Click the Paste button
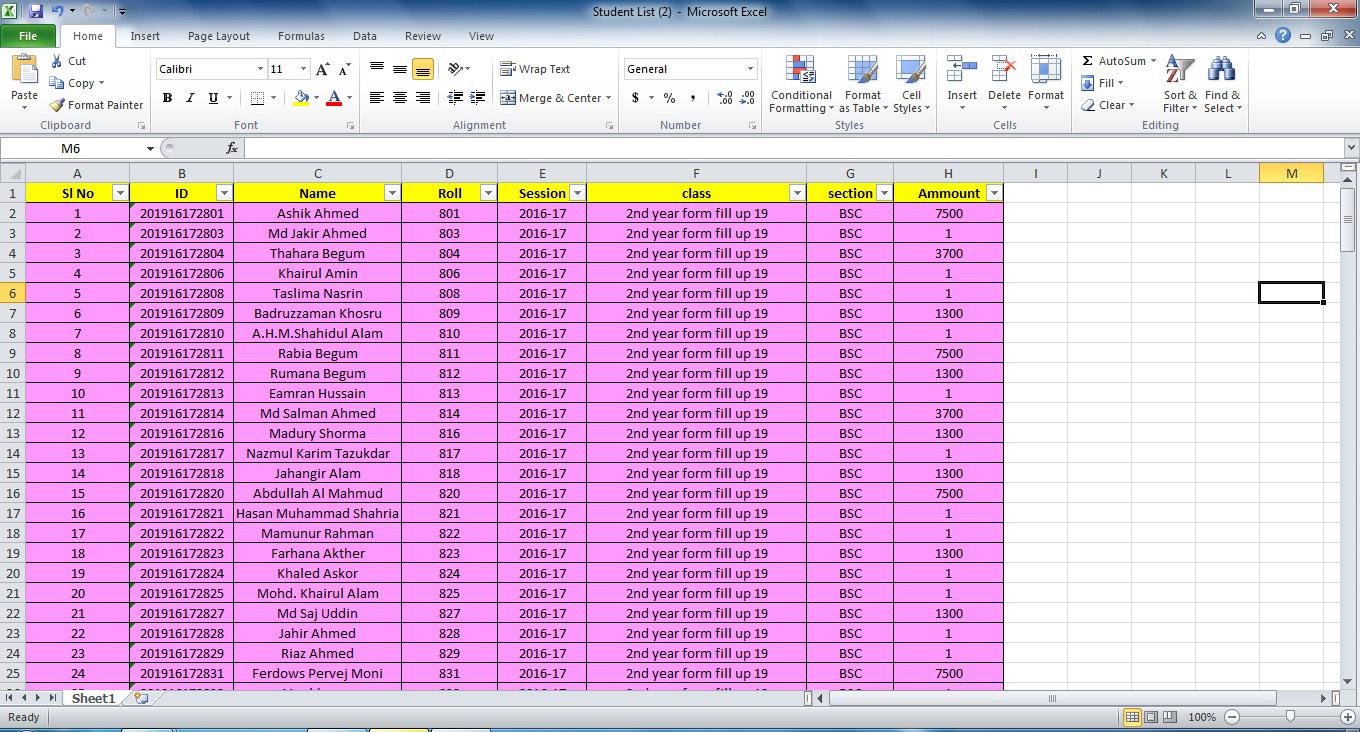The height and width of the screenshot is (732, 1360). 23,80
